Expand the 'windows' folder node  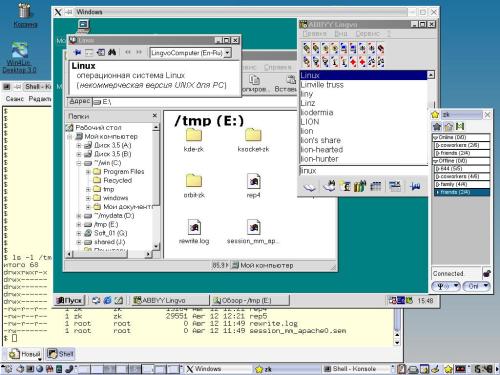coord(88,198)
